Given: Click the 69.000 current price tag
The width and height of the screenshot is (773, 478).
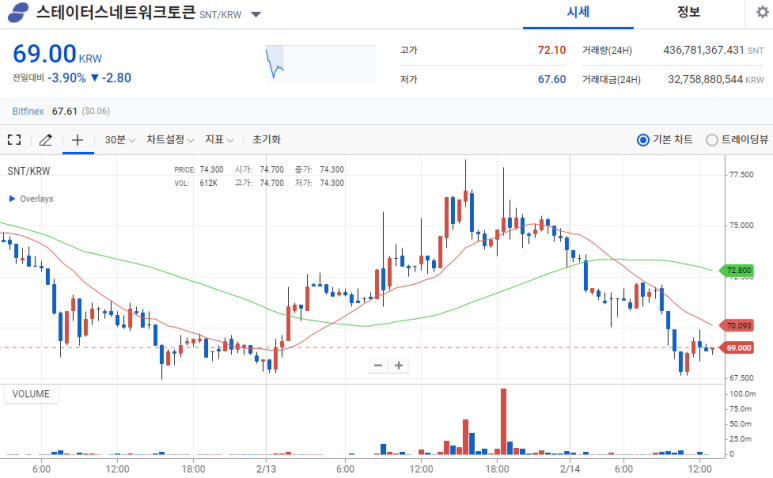Looking at the screenshot, I should pyautogui.click(x=737, y=347).
